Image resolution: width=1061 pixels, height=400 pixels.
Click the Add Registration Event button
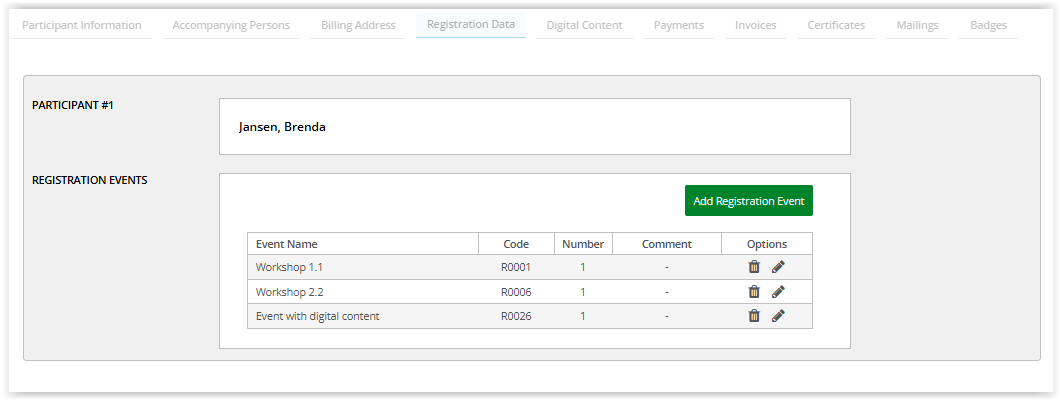[748, 201]
